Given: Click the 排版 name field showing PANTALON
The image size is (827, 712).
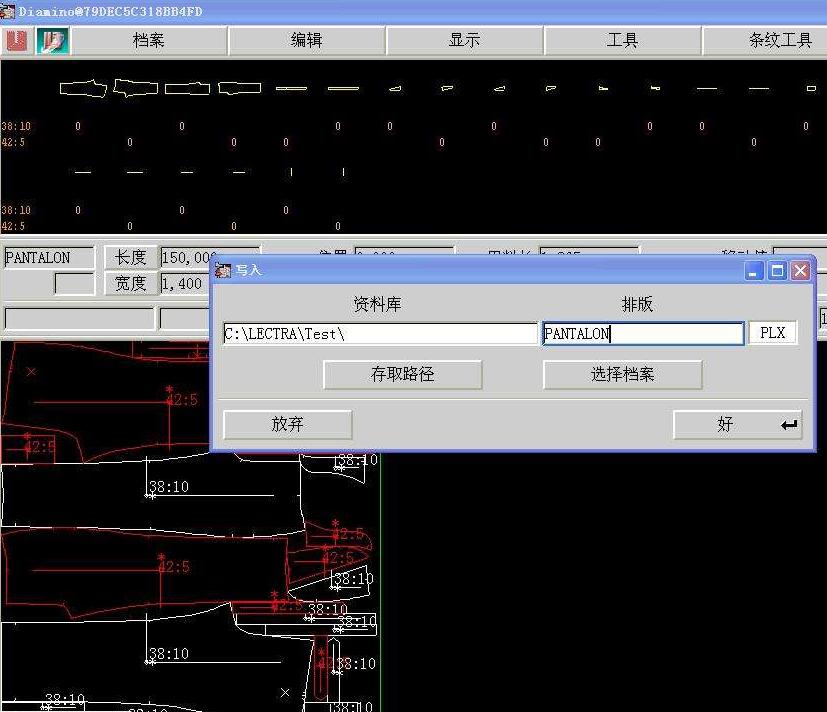Looking at the screenshot, I should pyautogui.click(x=642, y=333).
